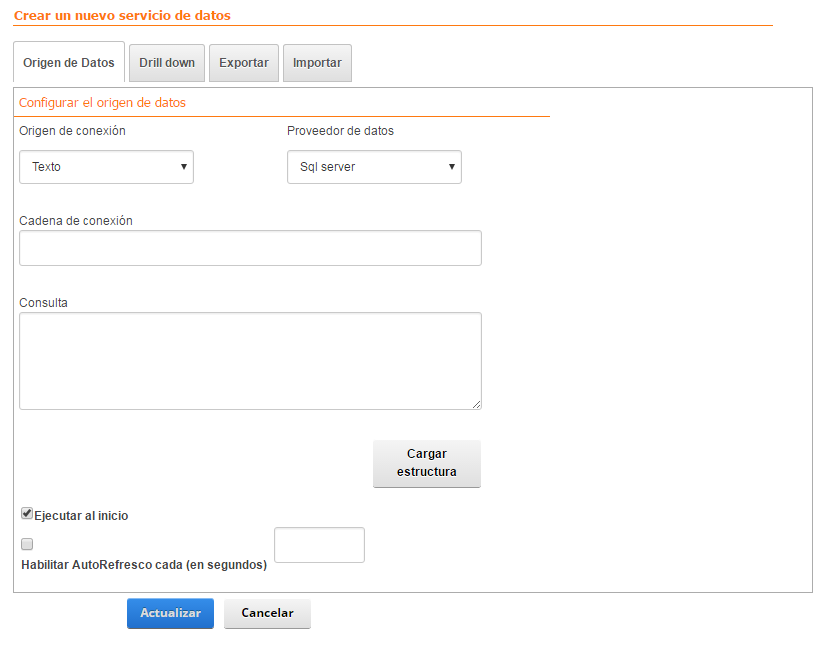Uncheck the Ejecutar al inicio checkbox
The image size is (830, 655).
(x=27, y=513)
